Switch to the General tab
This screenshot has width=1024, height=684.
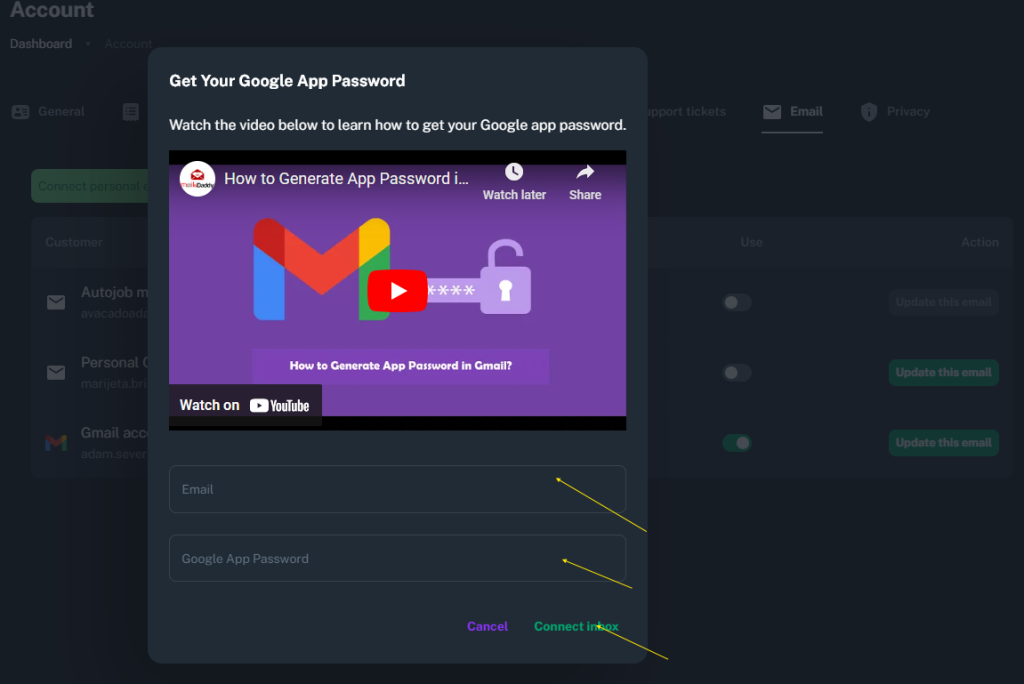[48, 112]
